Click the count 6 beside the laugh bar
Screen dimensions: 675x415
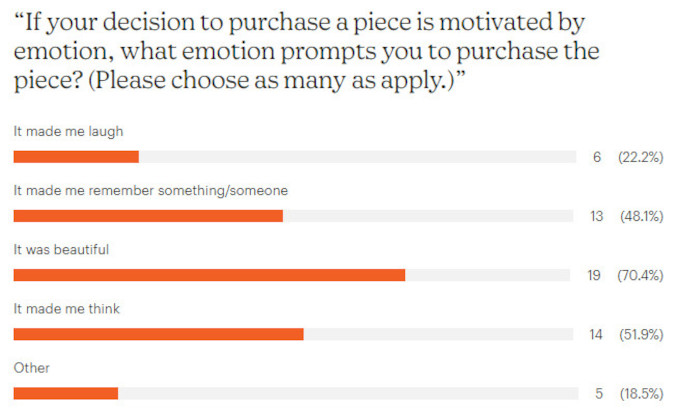596,157
